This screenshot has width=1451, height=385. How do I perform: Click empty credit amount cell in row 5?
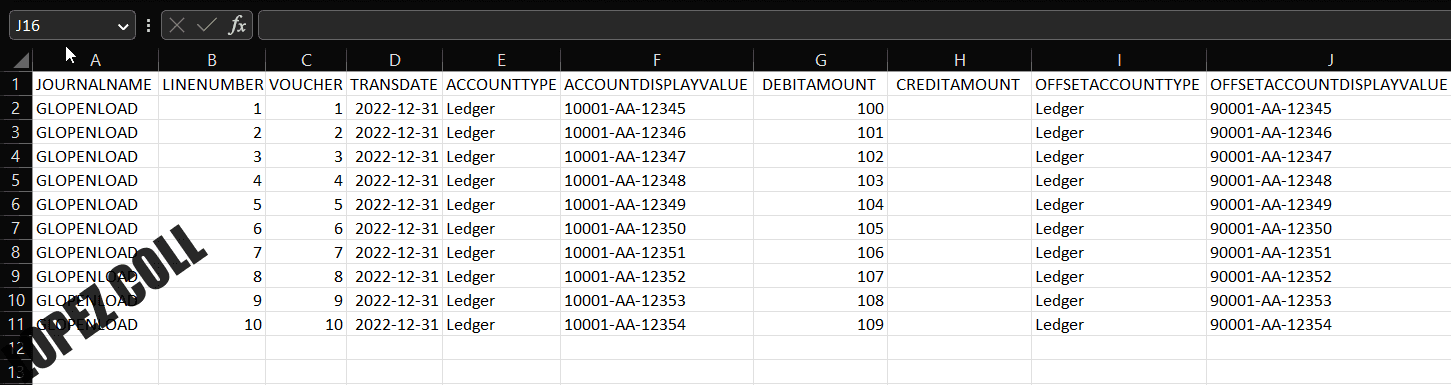tap(959, 180)
